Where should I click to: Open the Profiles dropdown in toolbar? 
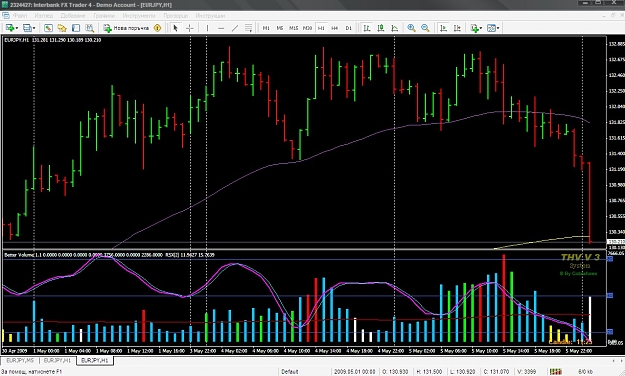pyautogui.click(x=29, y=28)
